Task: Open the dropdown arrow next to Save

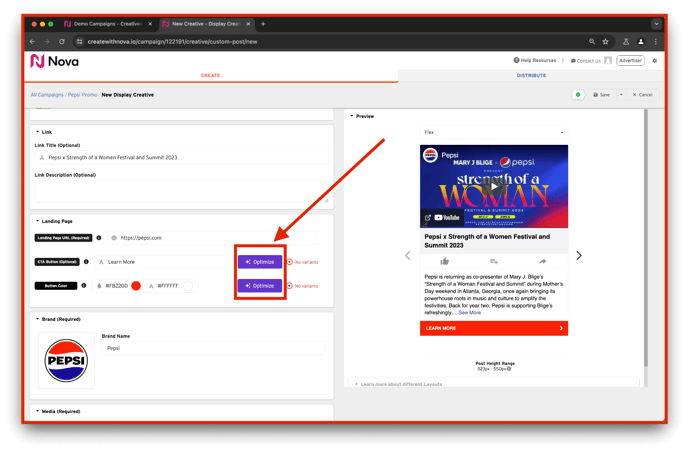Action: tap(620, 95)
